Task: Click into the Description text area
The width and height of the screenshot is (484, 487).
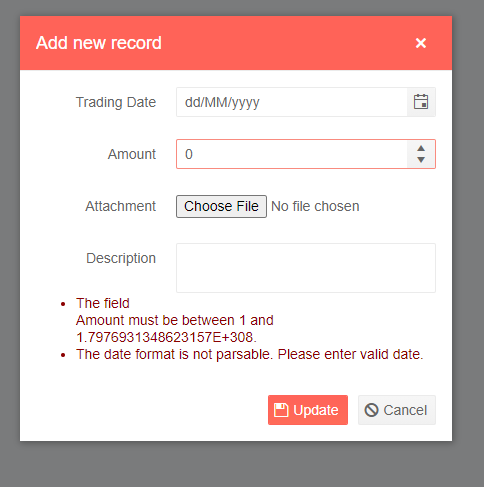Action: click(306, 268)
